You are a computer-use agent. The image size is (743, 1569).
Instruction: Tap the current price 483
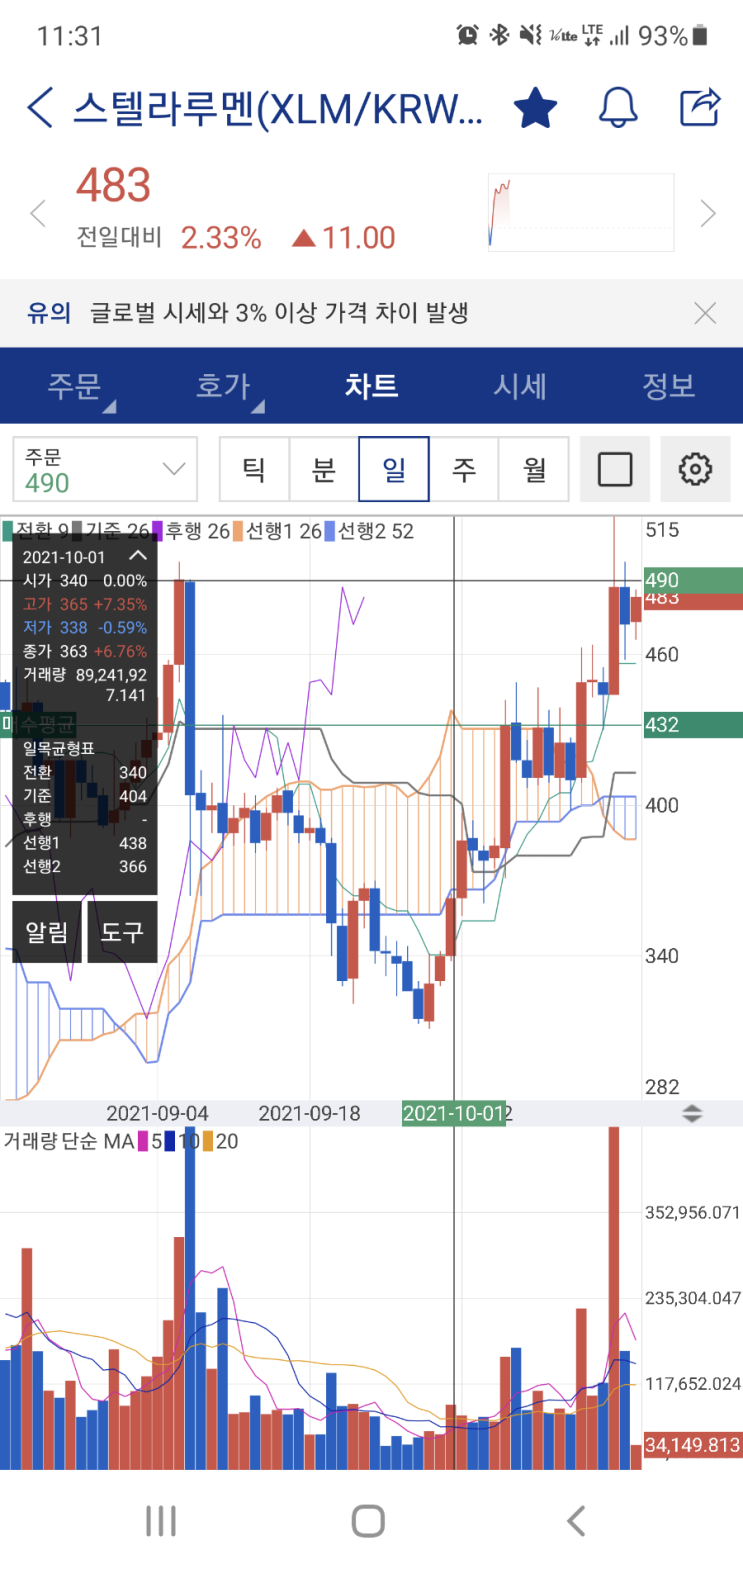114,185
